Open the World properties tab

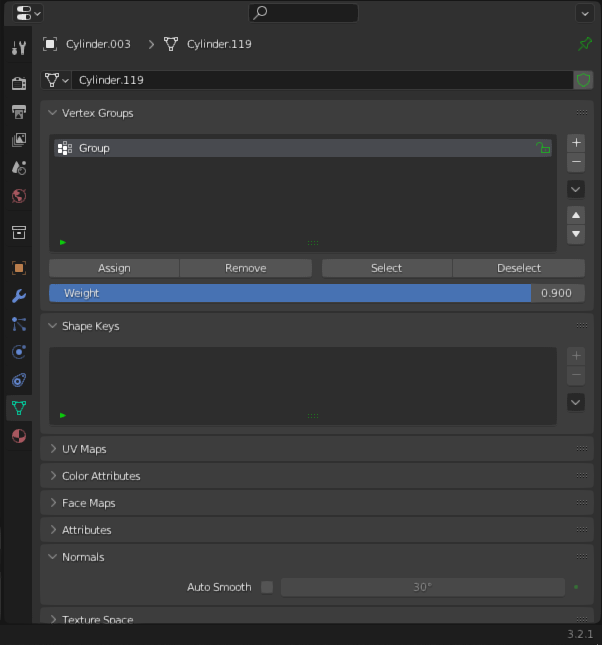(x=19, y=196)
